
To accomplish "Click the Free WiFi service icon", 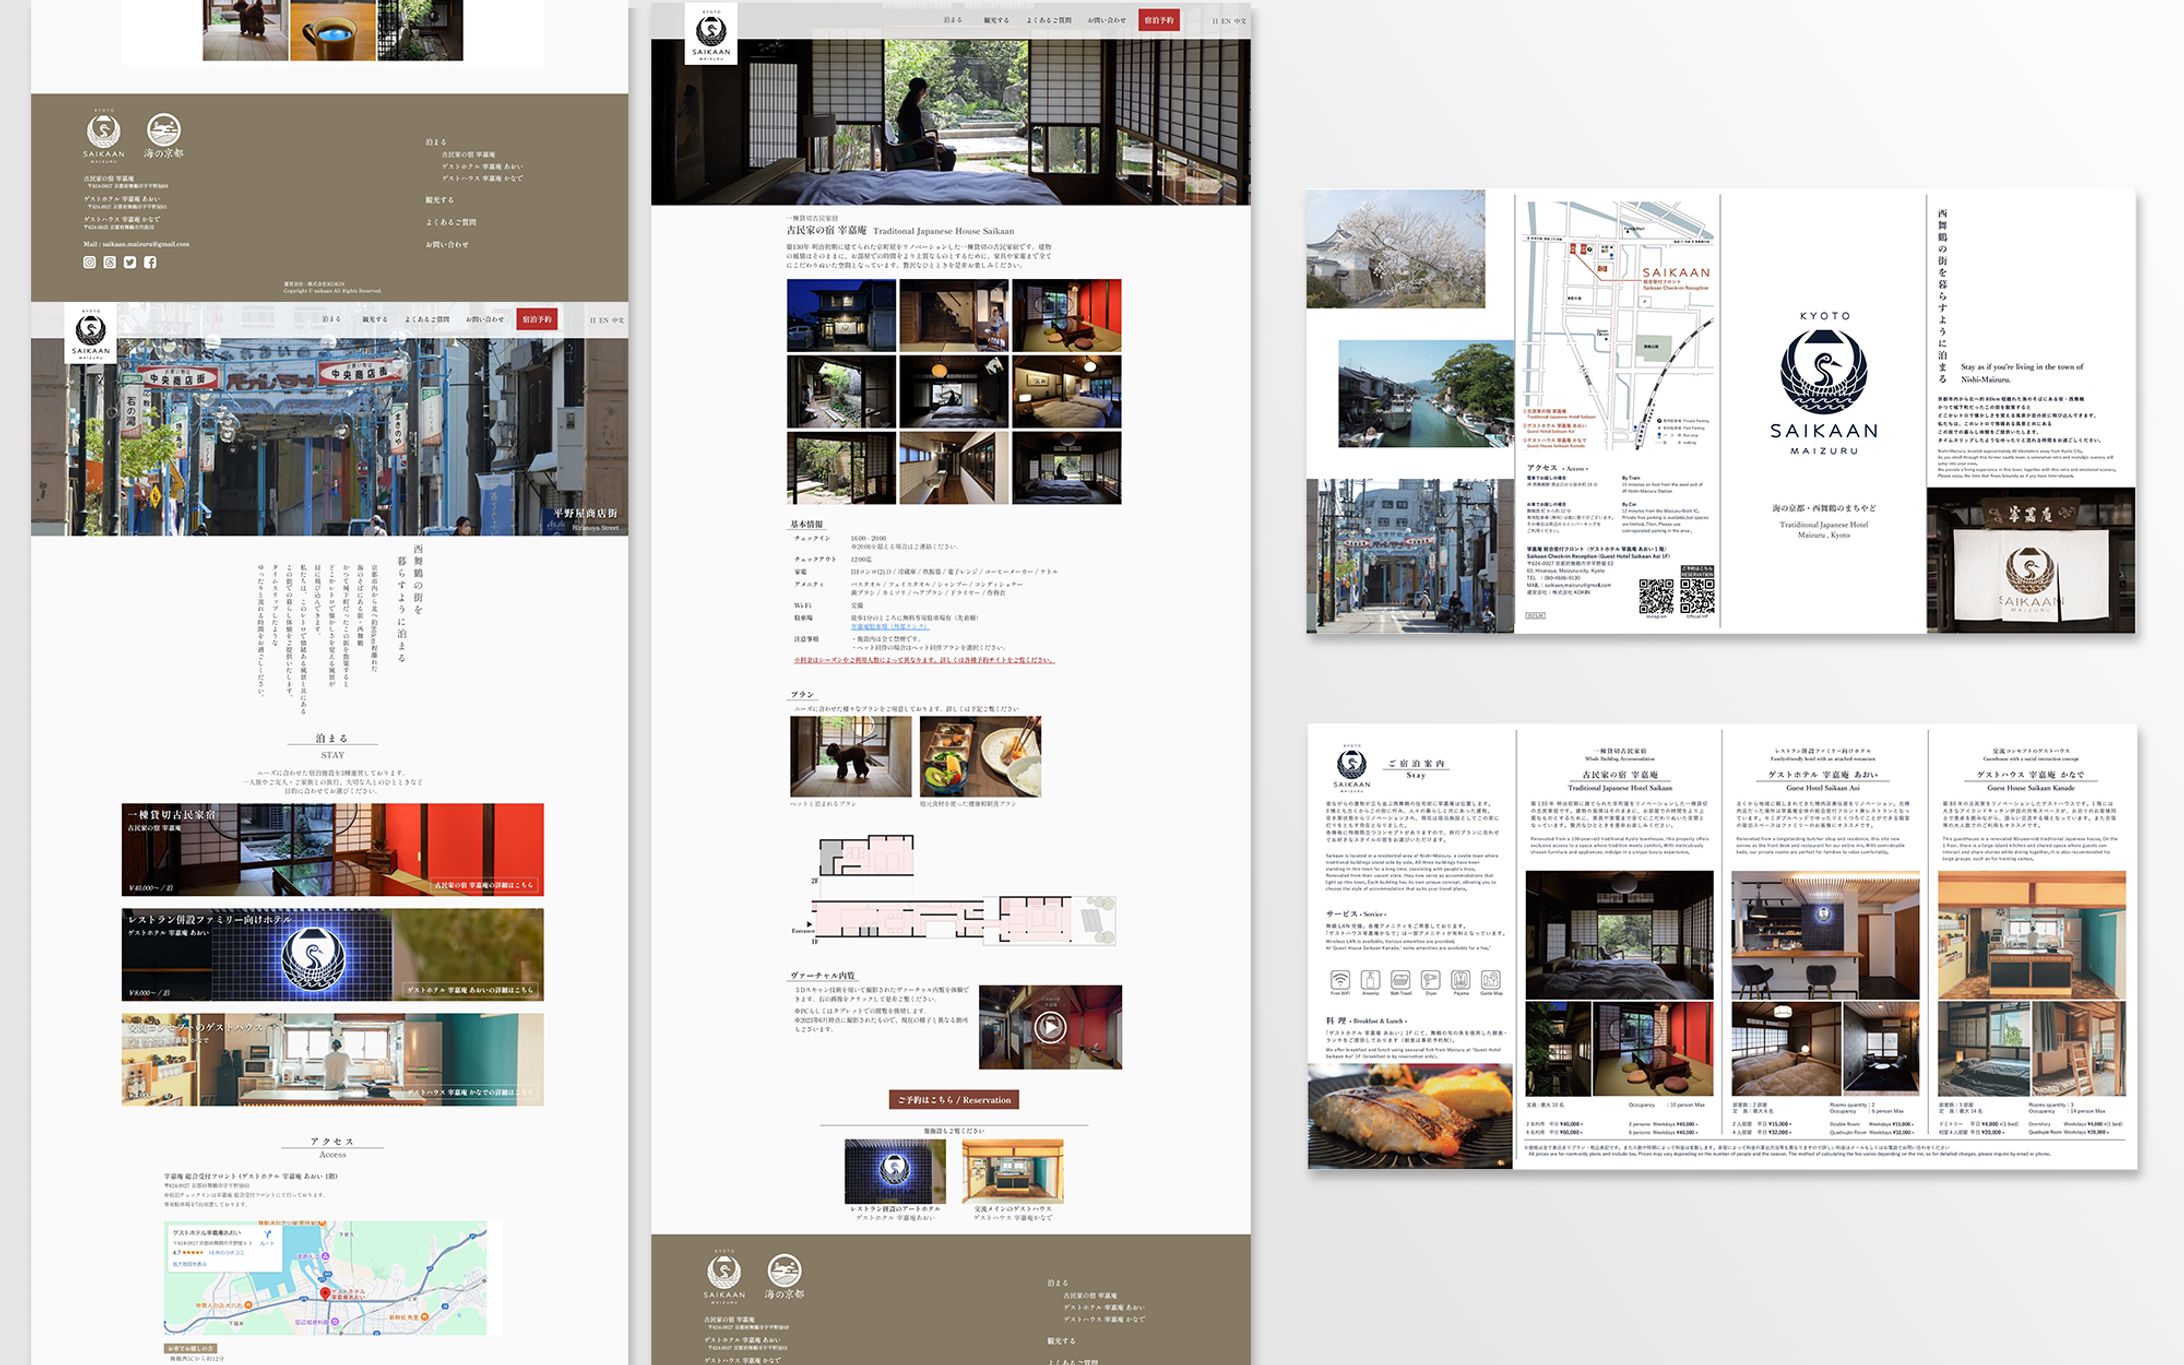I will (1340, 979).
